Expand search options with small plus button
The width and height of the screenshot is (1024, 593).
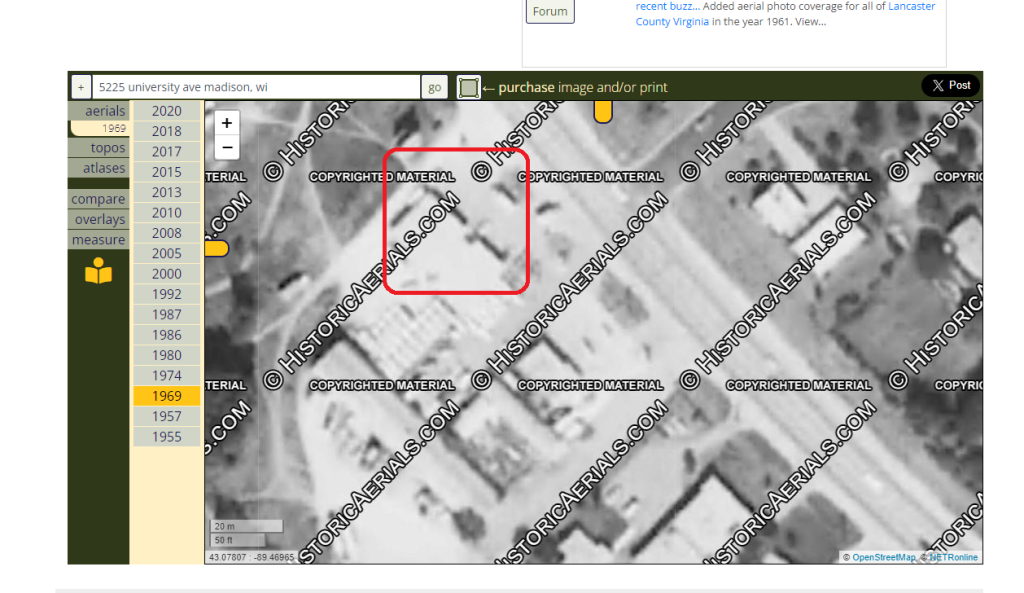[81, 87]
